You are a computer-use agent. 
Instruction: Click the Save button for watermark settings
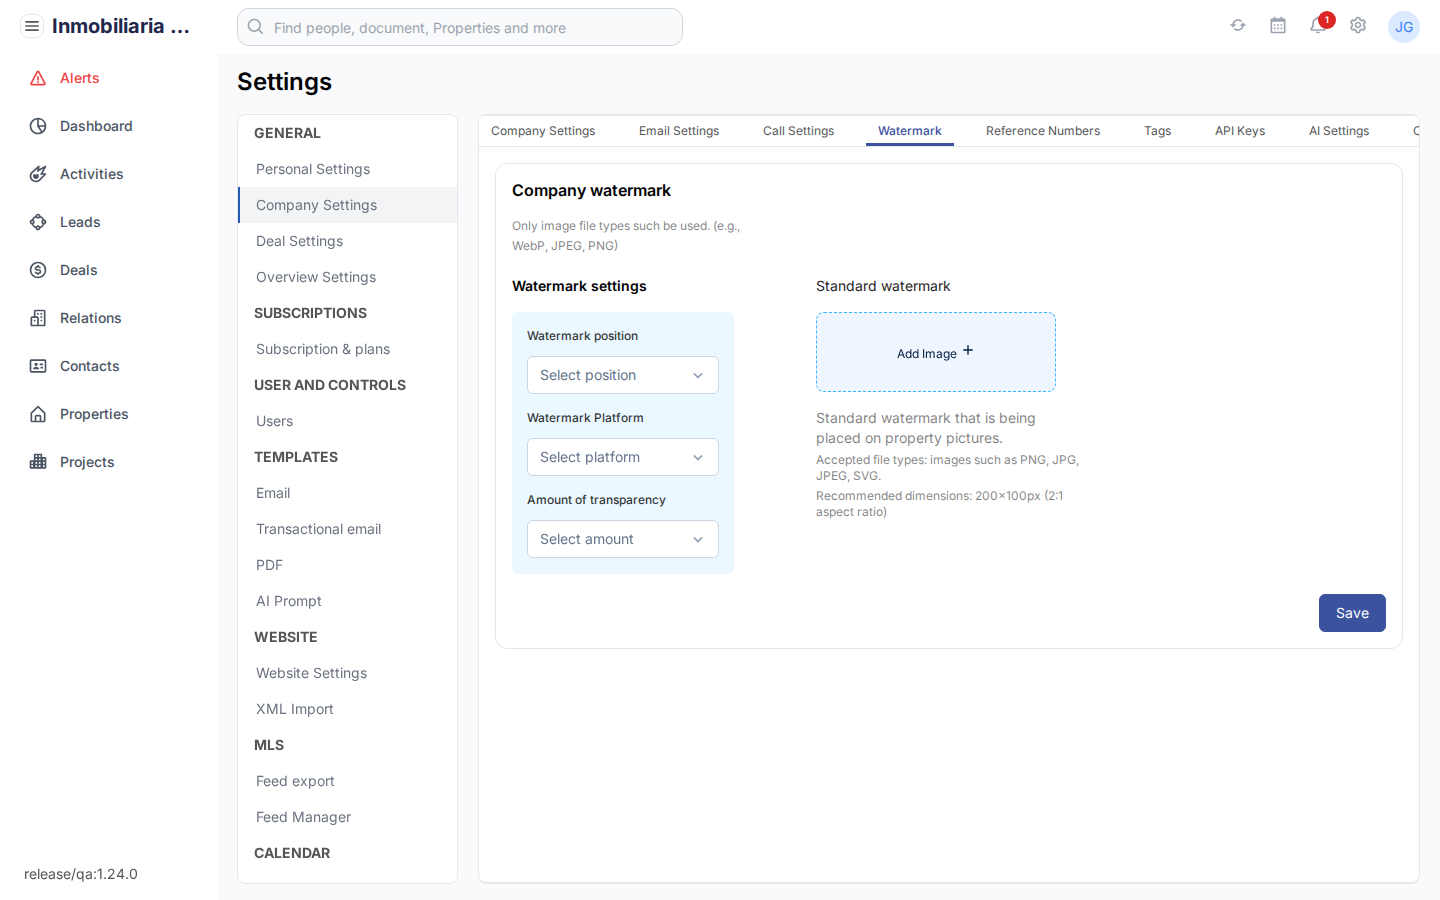pyautogui.click(x=1352, y=613)
